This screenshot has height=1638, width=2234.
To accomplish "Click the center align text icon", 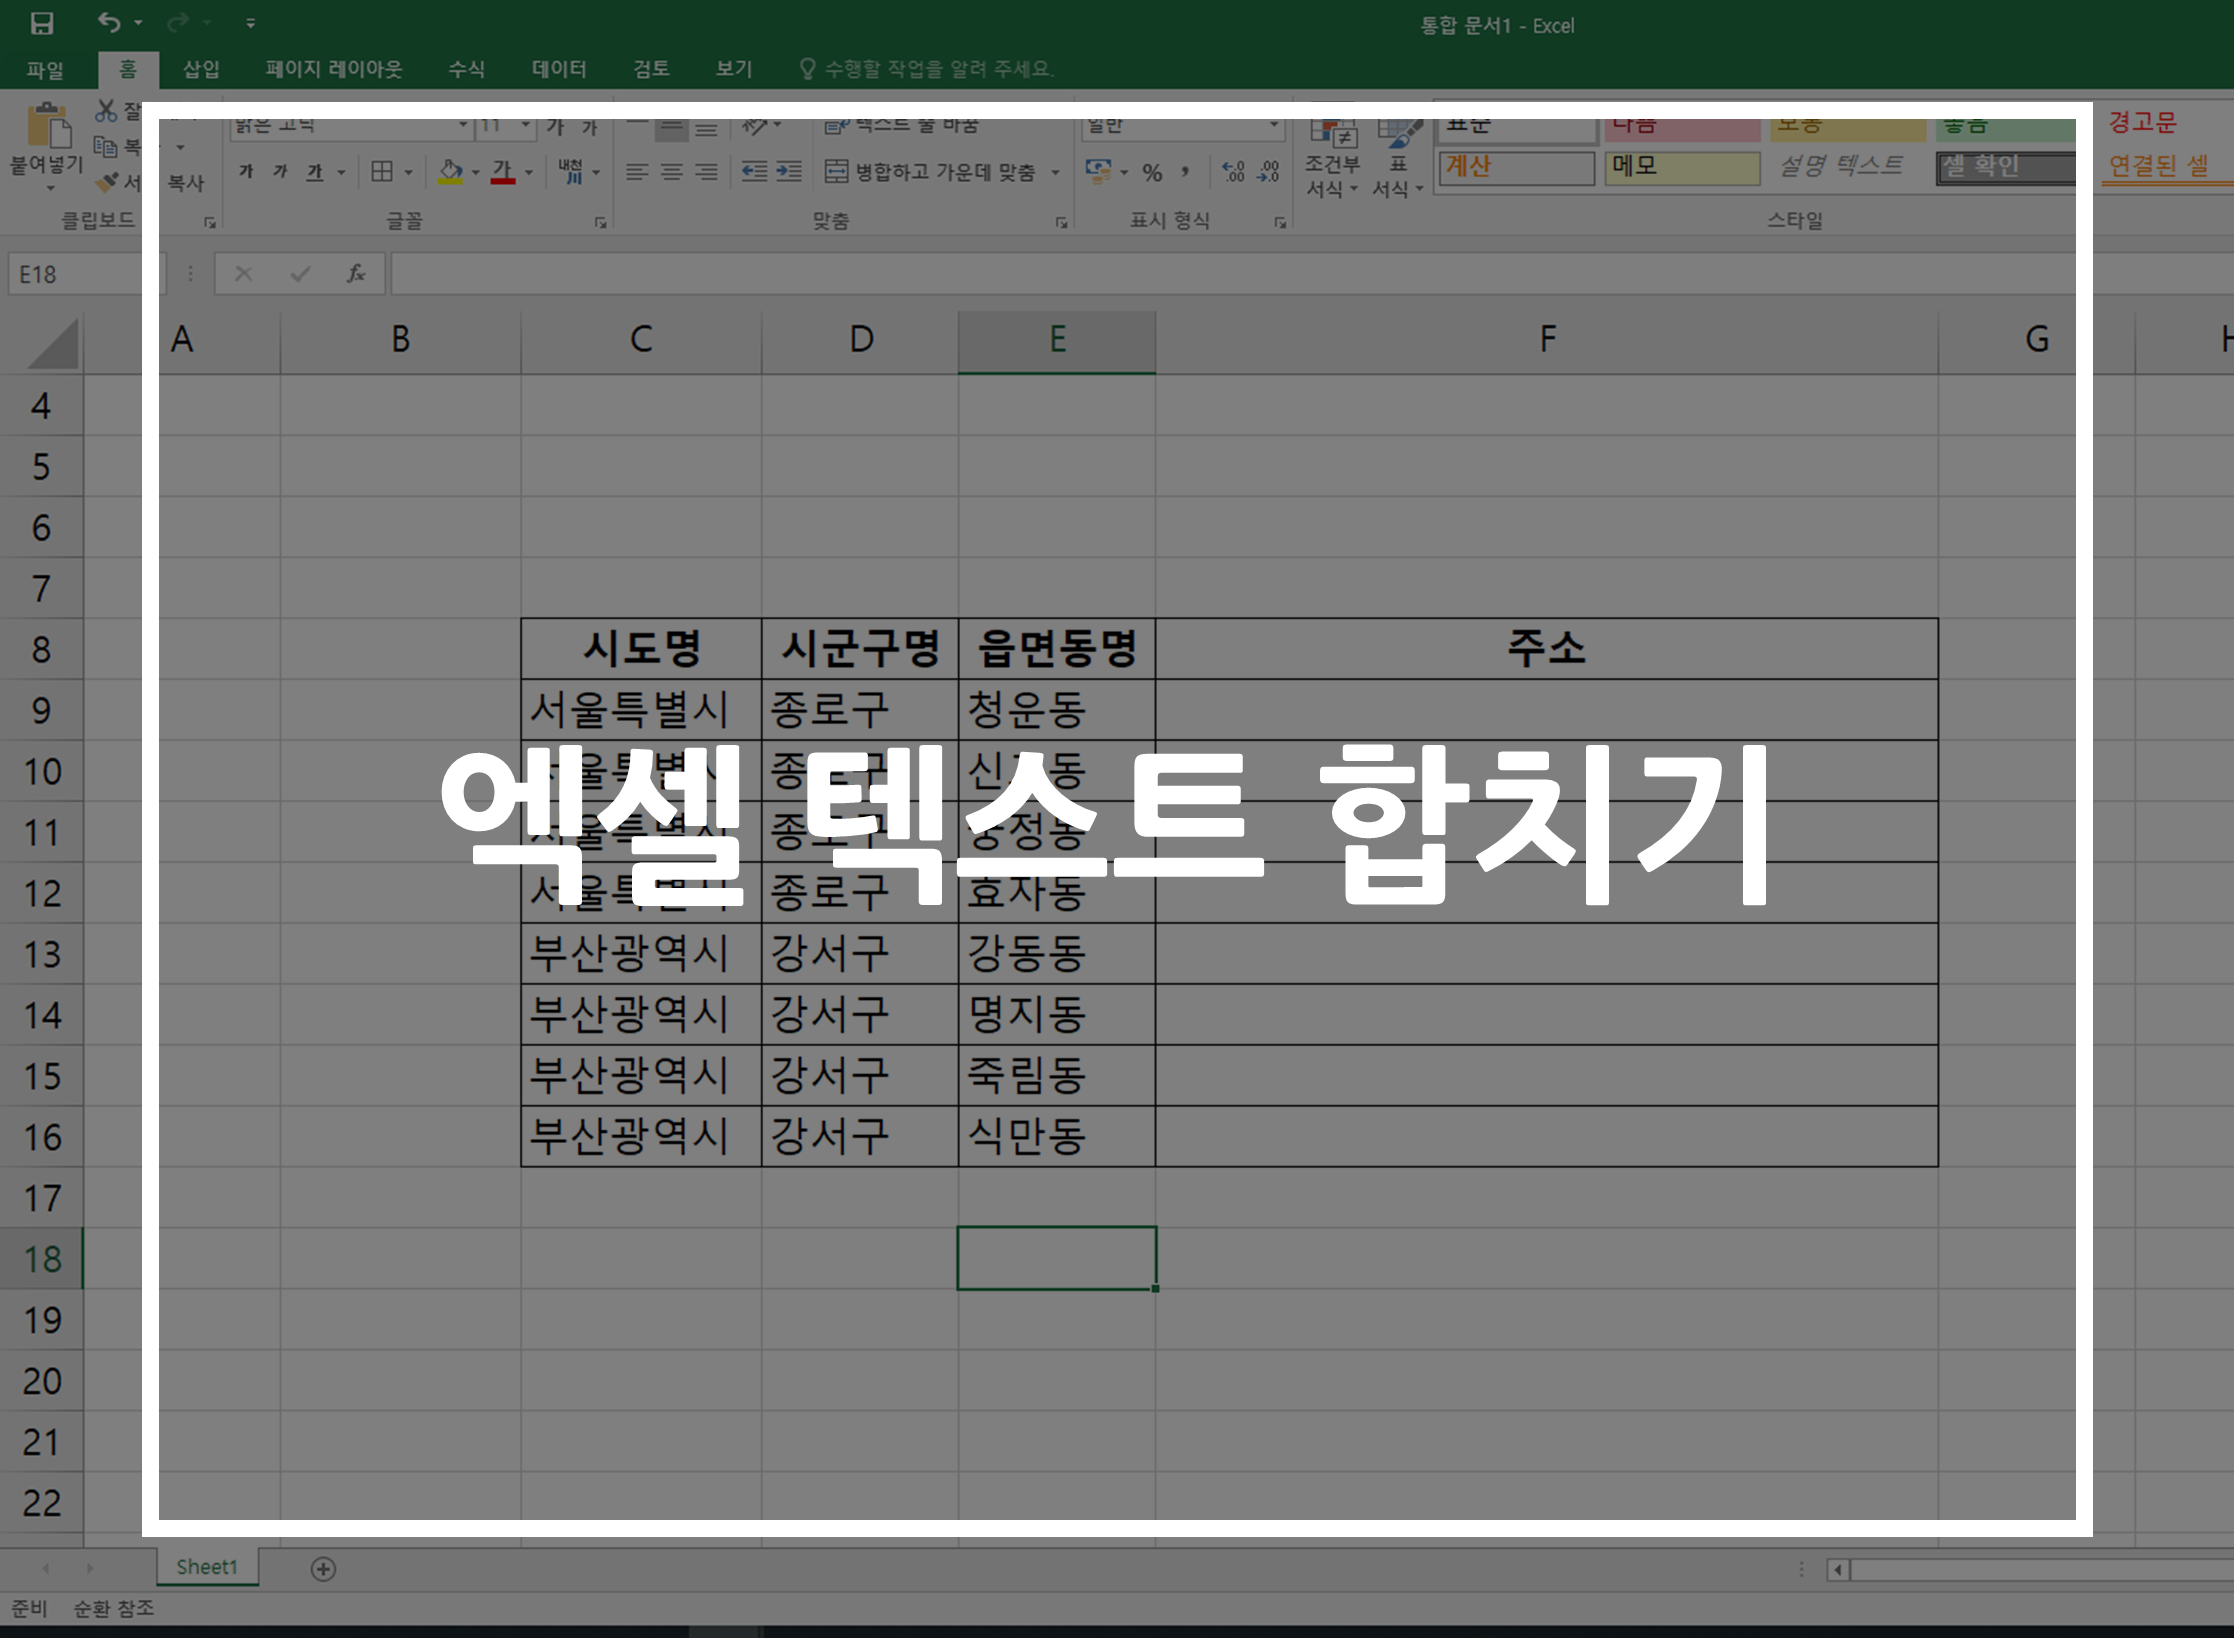I will pyautogui.click(x=671, y=172).
